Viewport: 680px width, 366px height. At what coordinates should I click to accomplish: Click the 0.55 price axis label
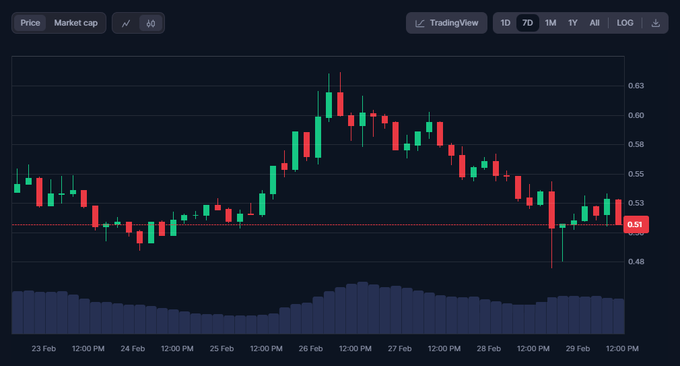636,174
